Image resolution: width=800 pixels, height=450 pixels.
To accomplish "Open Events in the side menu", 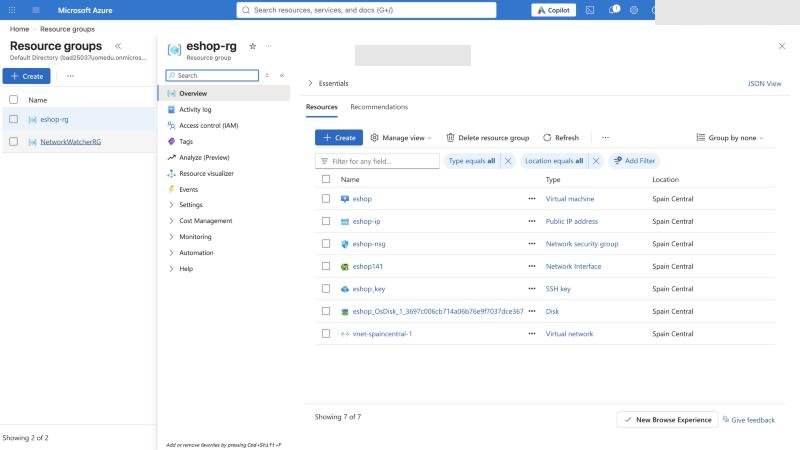I will (188, 189).
